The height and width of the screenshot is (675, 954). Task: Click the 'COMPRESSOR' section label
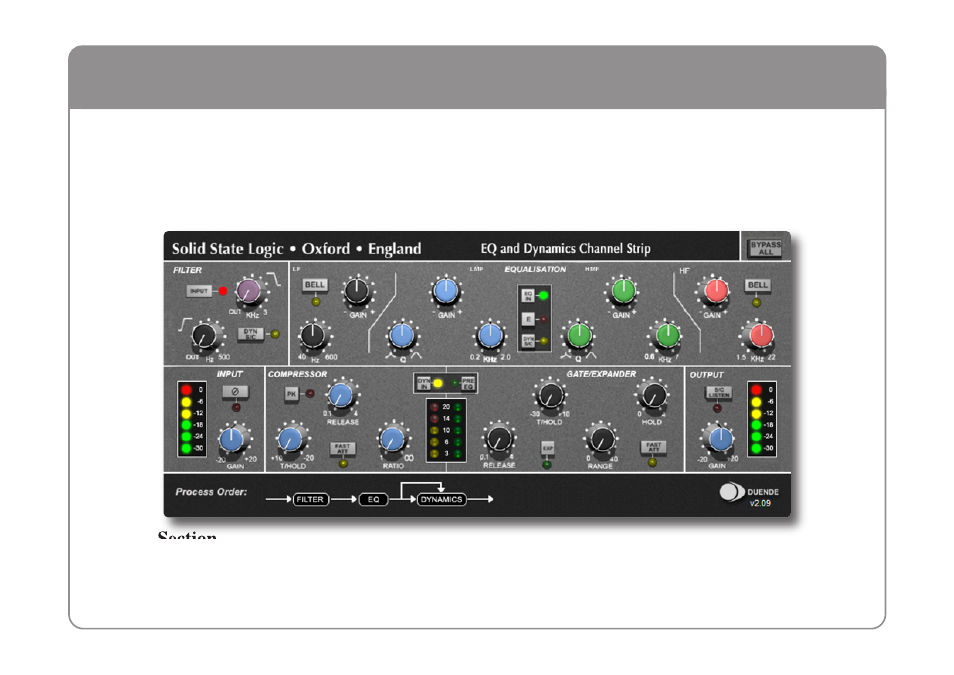pos(298,374)
